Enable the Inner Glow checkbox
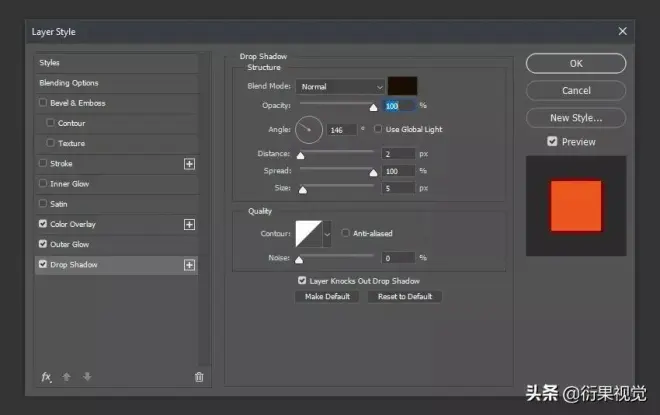The width and height of the screenshot is (660, 415). [43, 183]
